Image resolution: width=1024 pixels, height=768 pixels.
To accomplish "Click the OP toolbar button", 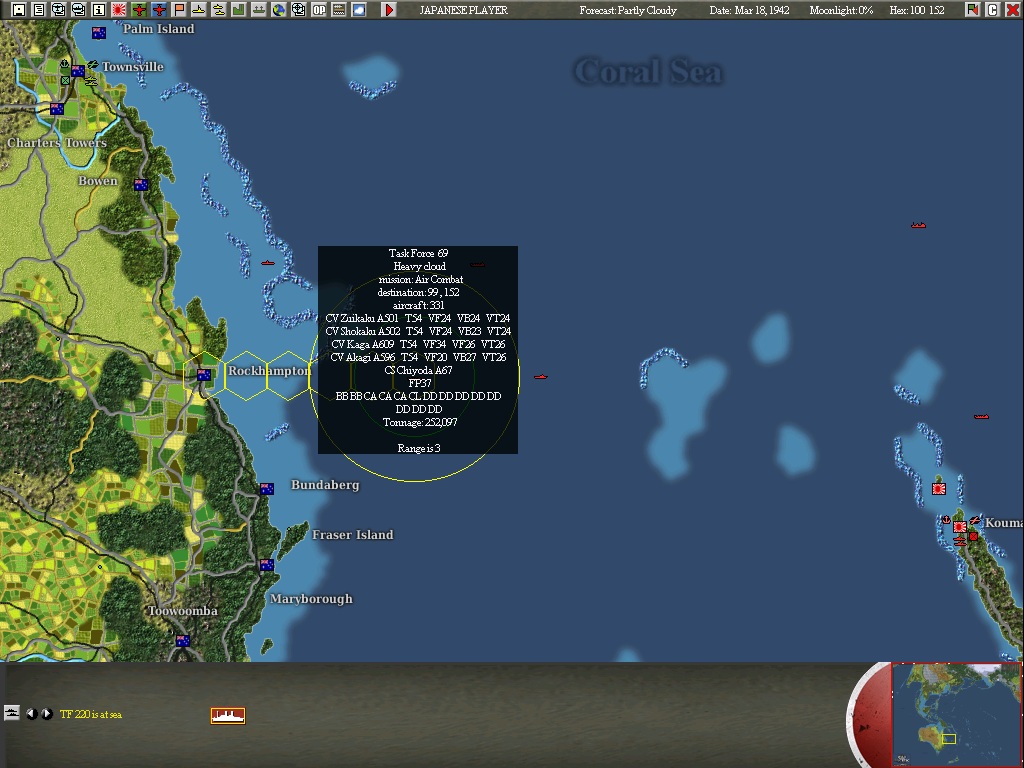I will click(x=319, y=10).
